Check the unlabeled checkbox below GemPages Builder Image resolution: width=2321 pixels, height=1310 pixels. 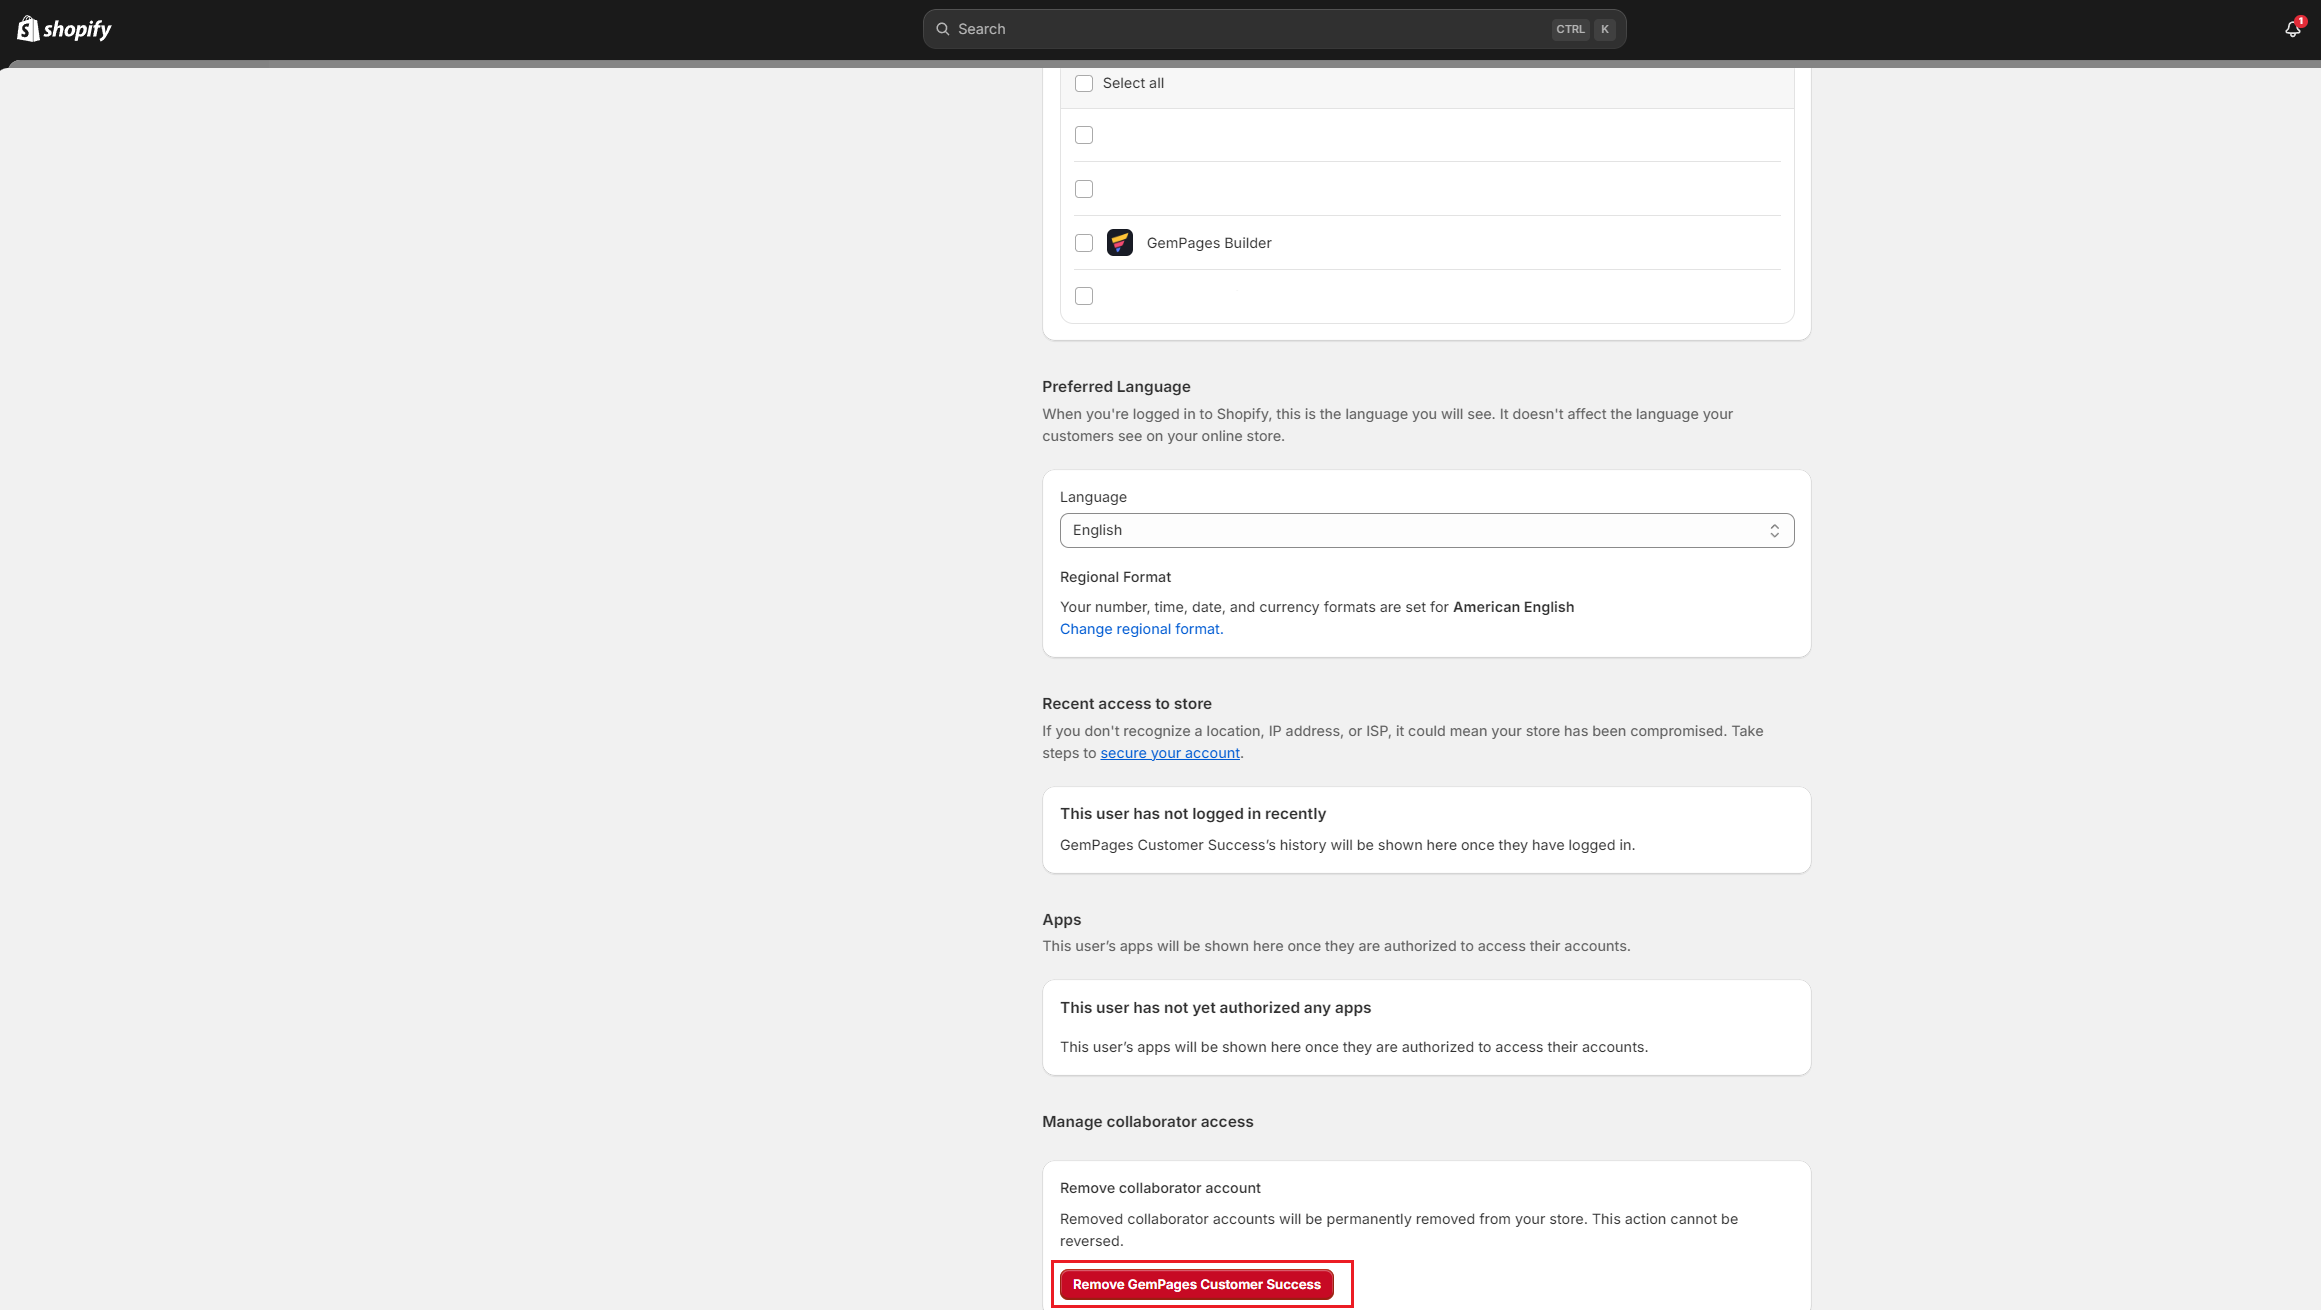pos(1084,296)
